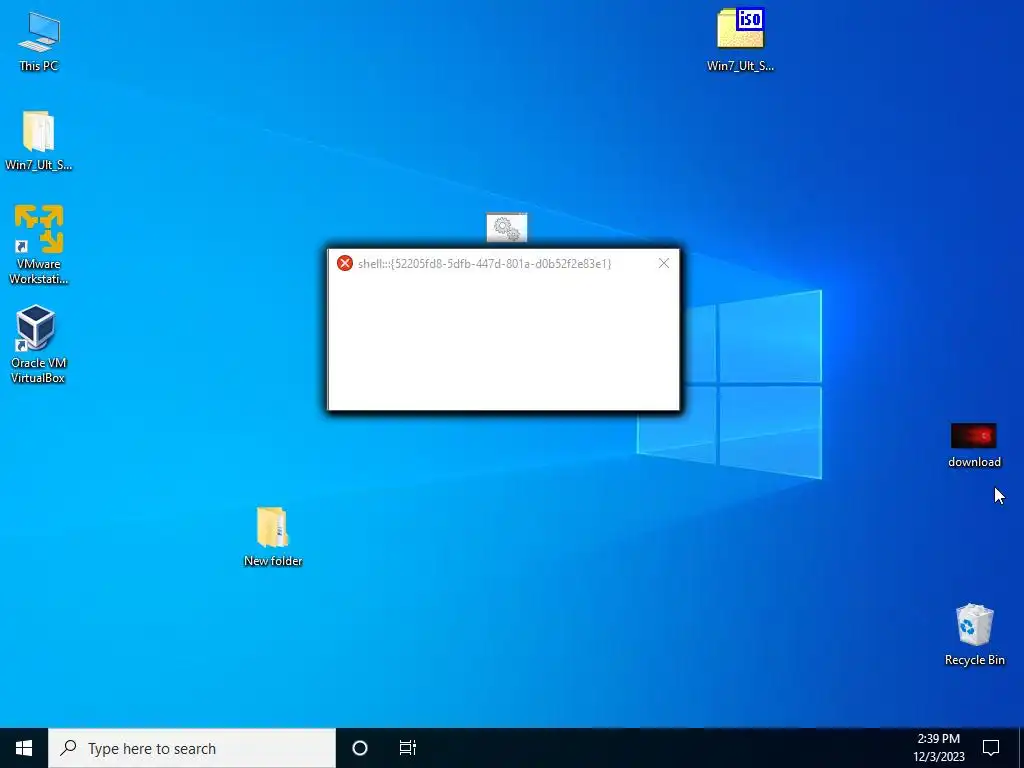Screen dimensions: 1024x768
Task: Select the Oracle VM VirtualBox shortcut
Action: (38, 344)
